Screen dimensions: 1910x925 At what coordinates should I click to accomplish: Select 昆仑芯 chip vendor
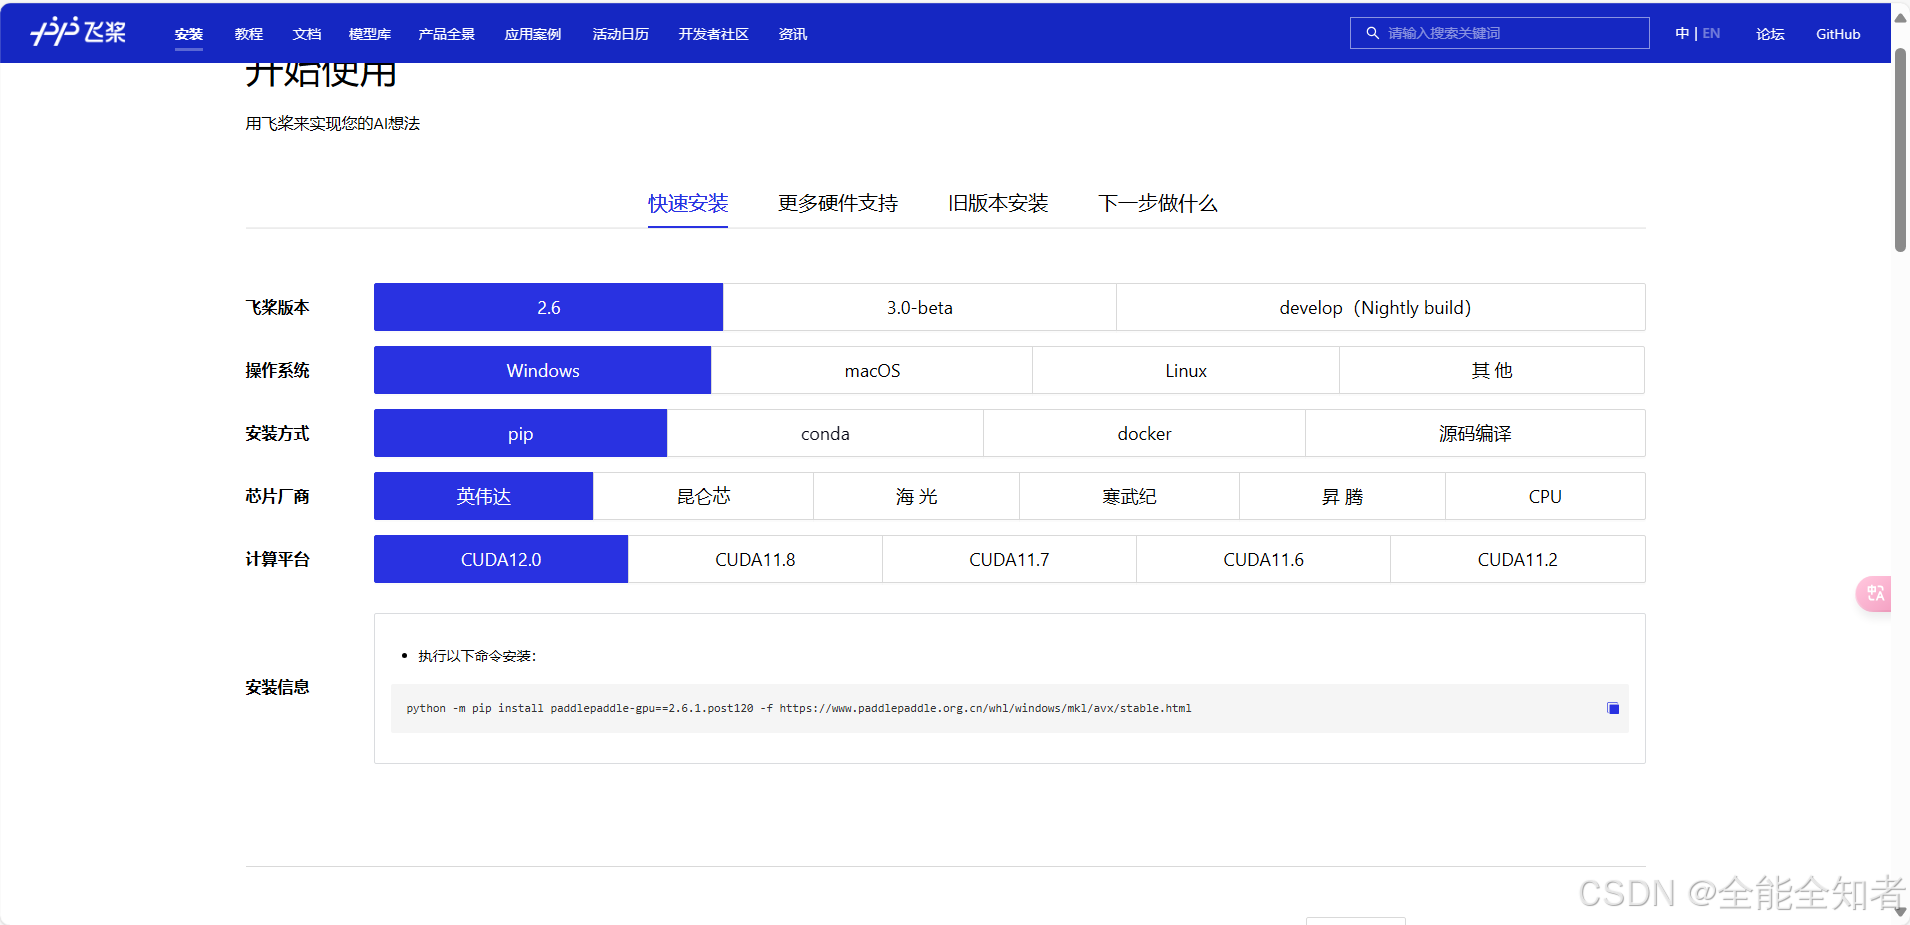coord(703,496)
